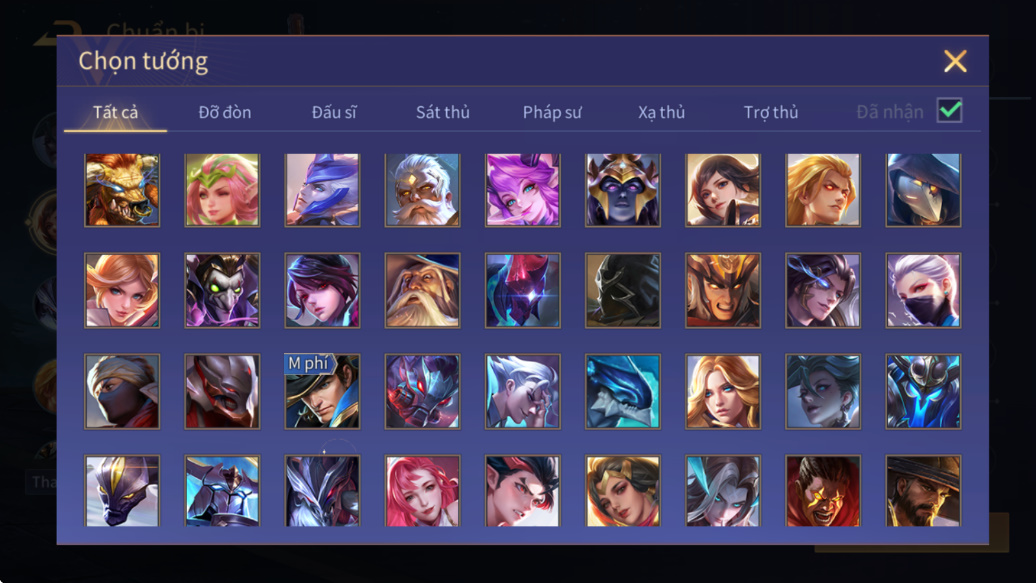Pick the white-bearded wizard in blue hat
The width and height of the screenshot is (1036, 583).
(423, 291)
